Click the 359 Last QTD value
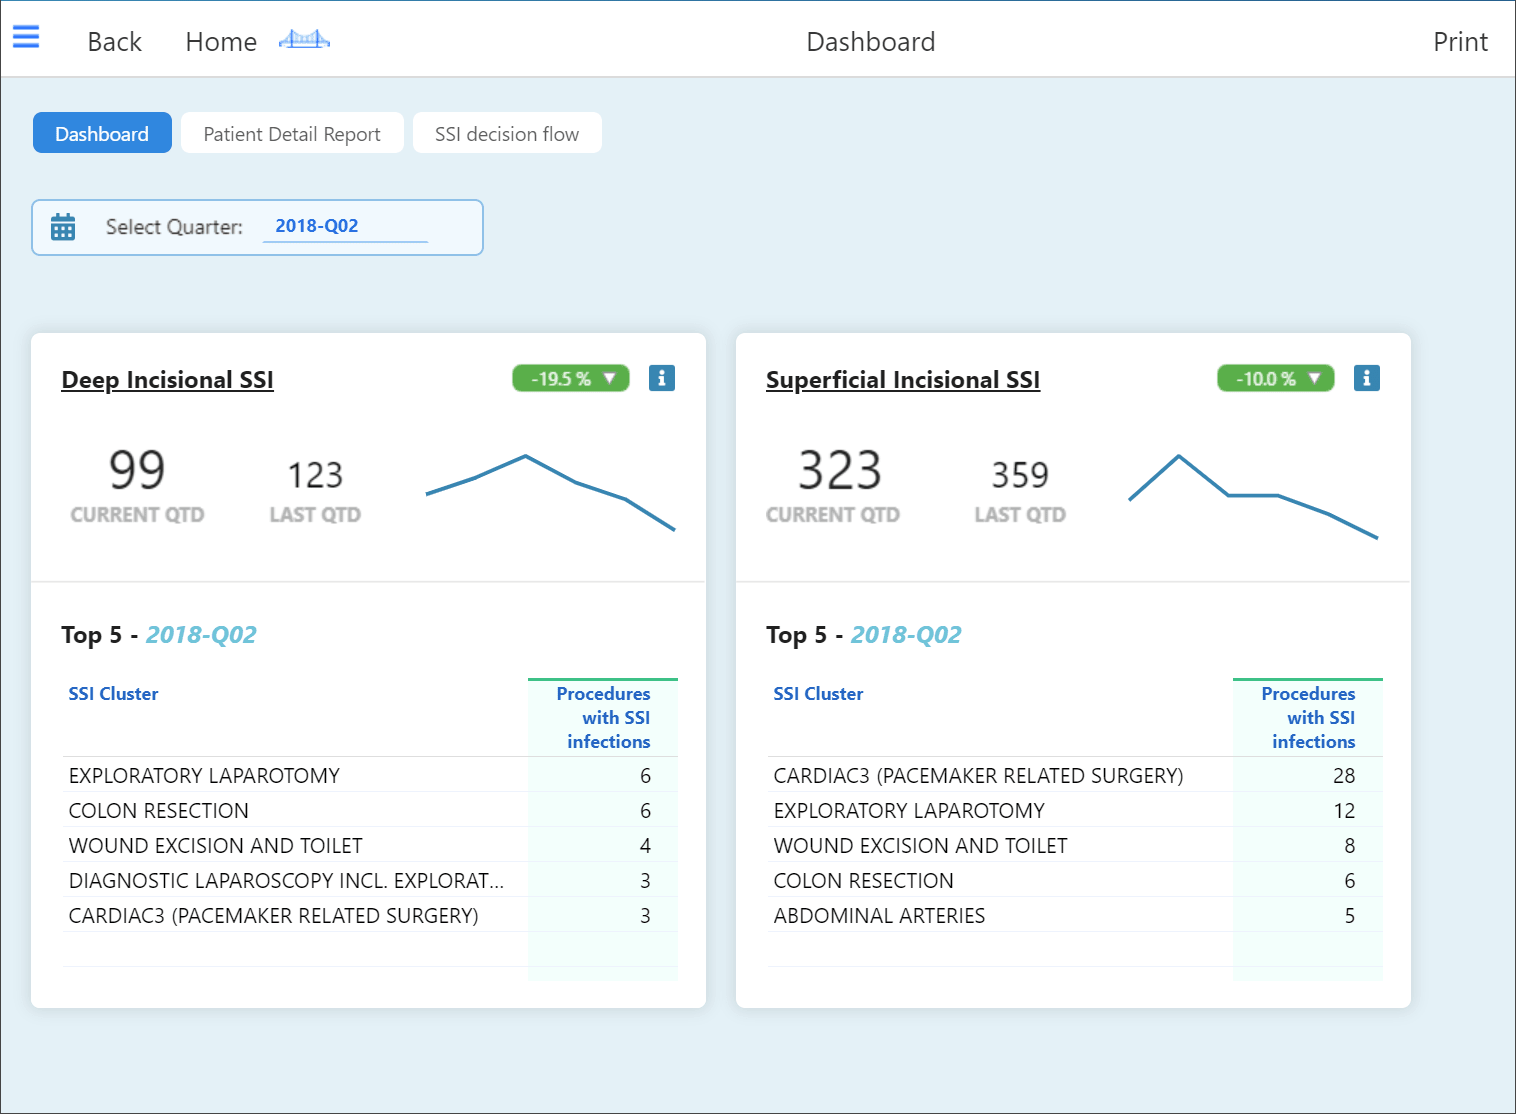The image size is (1516, 1114). tap(1020, 475)
